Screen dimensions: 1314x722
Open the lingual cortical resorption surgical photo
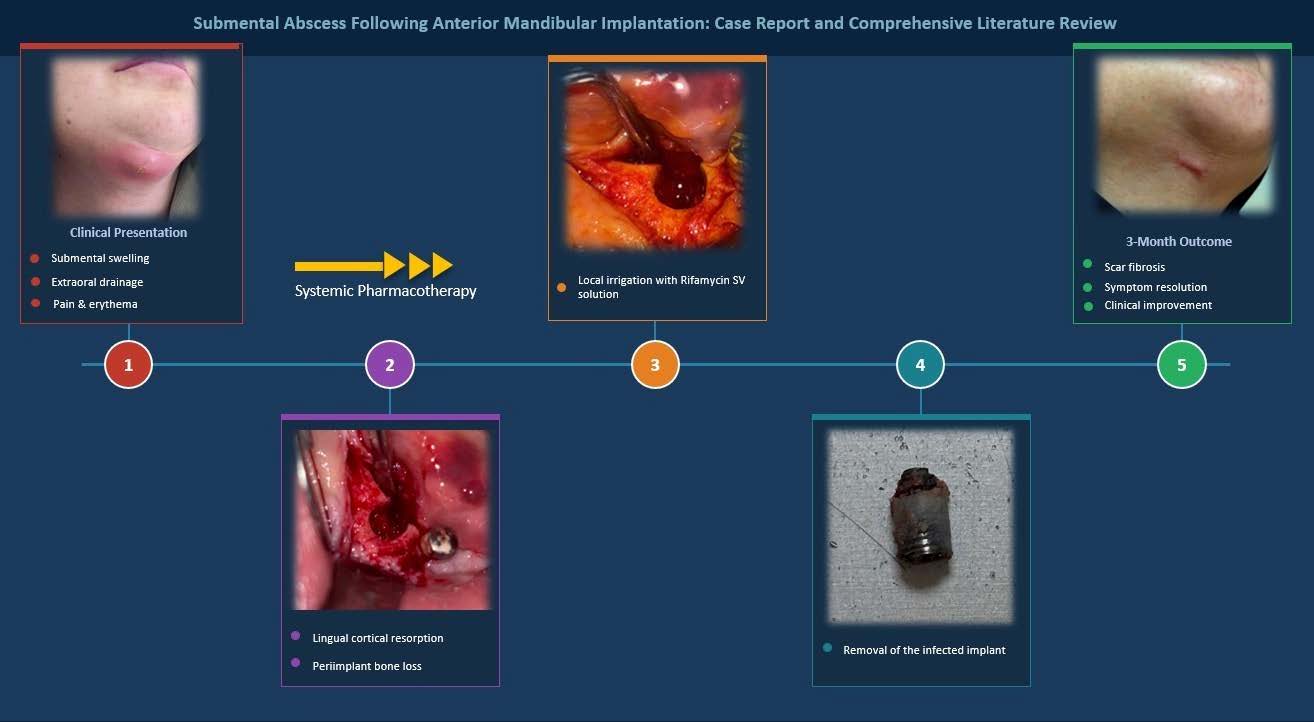391,520
